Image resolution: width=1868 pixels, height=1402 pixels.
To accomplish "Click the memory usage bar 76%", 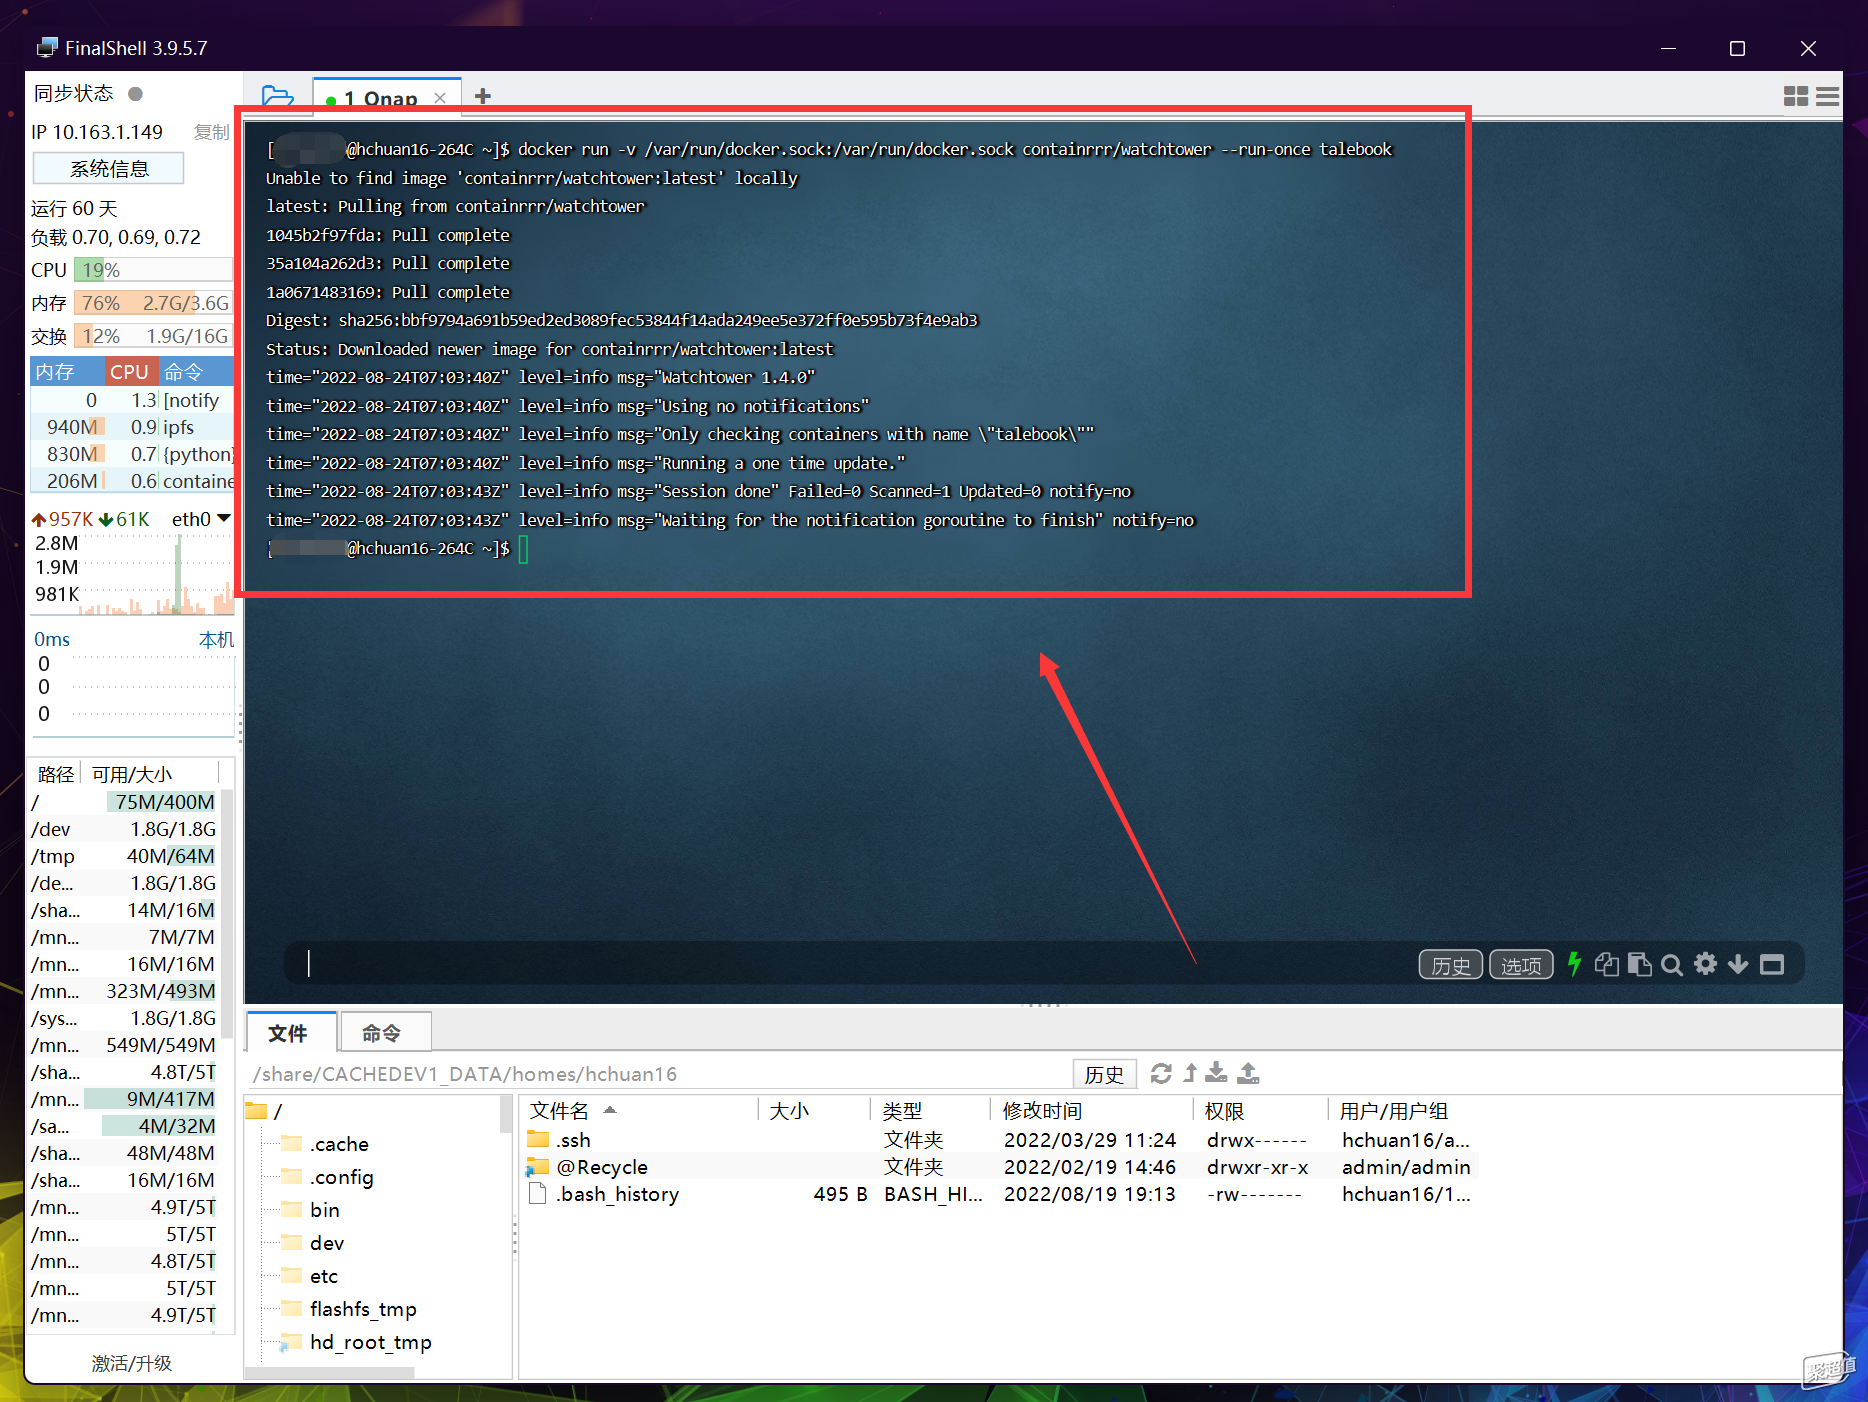I will coord(153,303).
